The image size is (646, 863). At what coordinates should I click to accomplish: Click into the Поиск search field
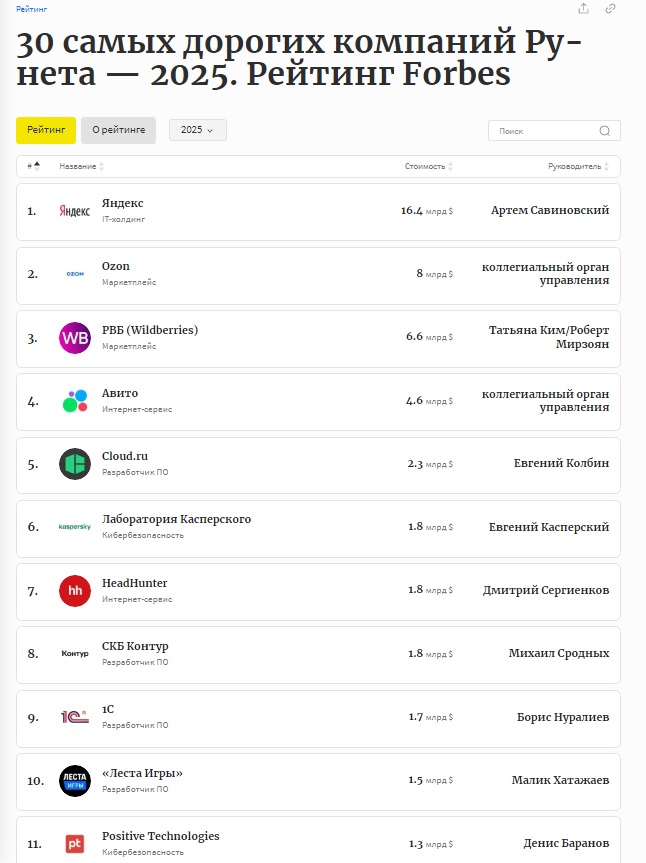click(x=545, y=131)
